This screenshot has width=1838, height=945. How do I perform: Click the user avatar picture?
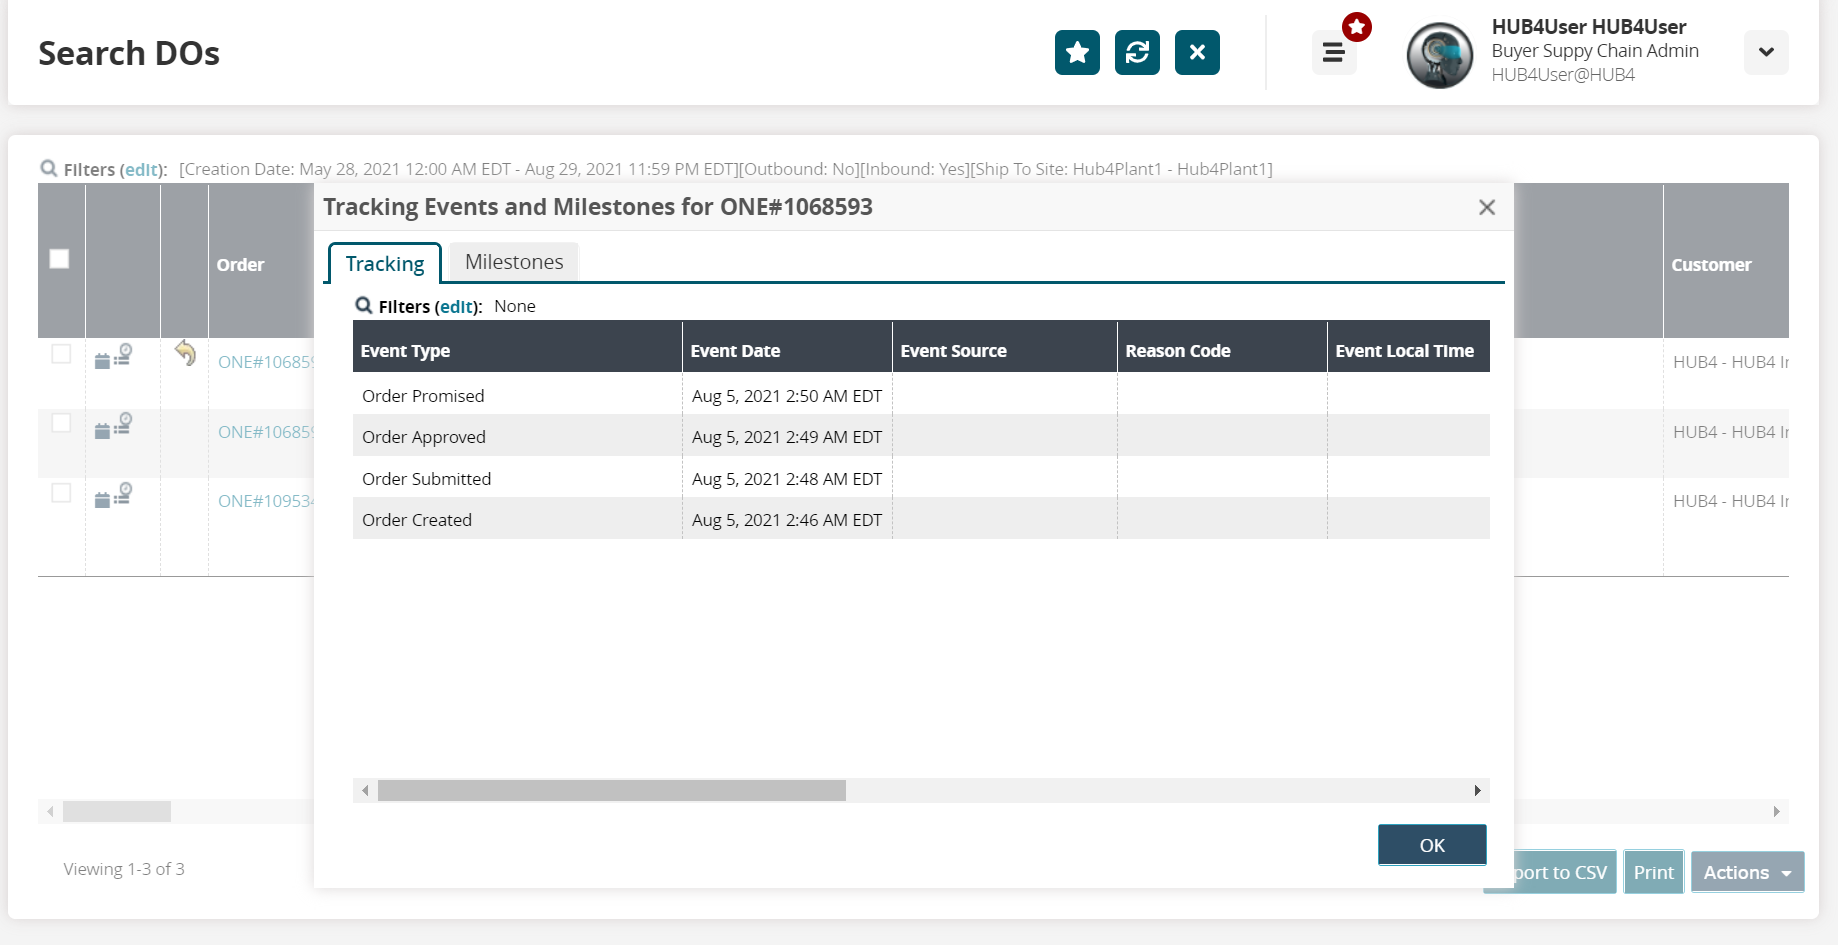(x=1439, y=56)
